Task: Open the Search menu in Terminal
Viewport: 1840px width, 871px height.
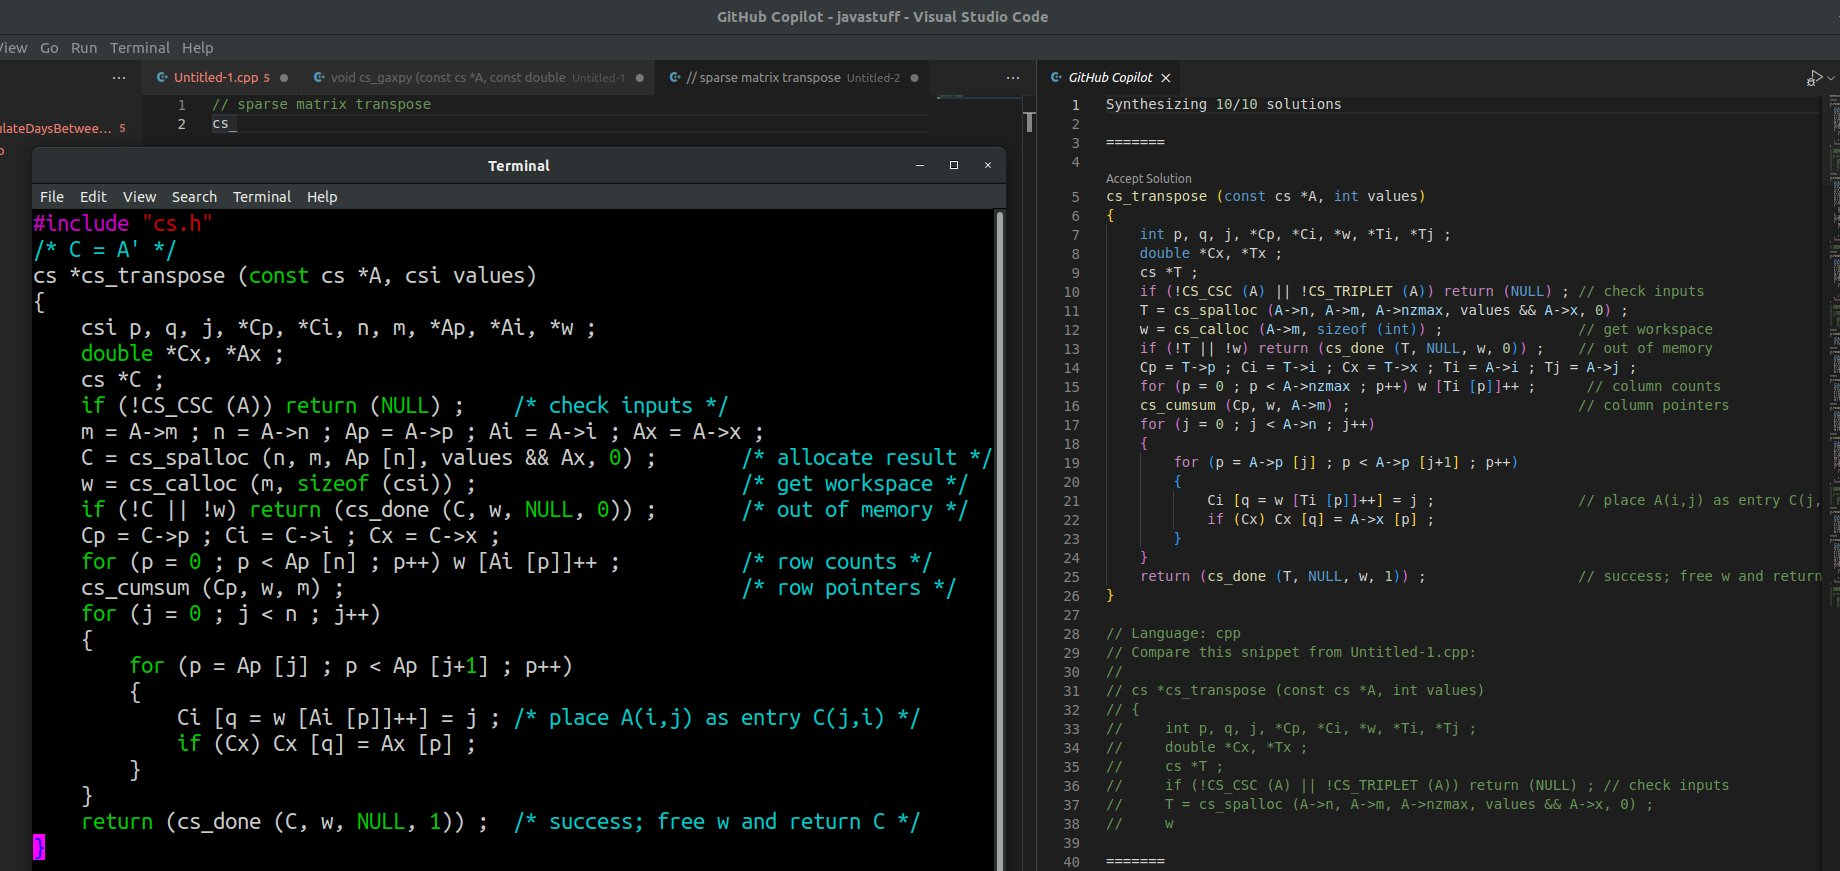Action: [x=194, y=197]
